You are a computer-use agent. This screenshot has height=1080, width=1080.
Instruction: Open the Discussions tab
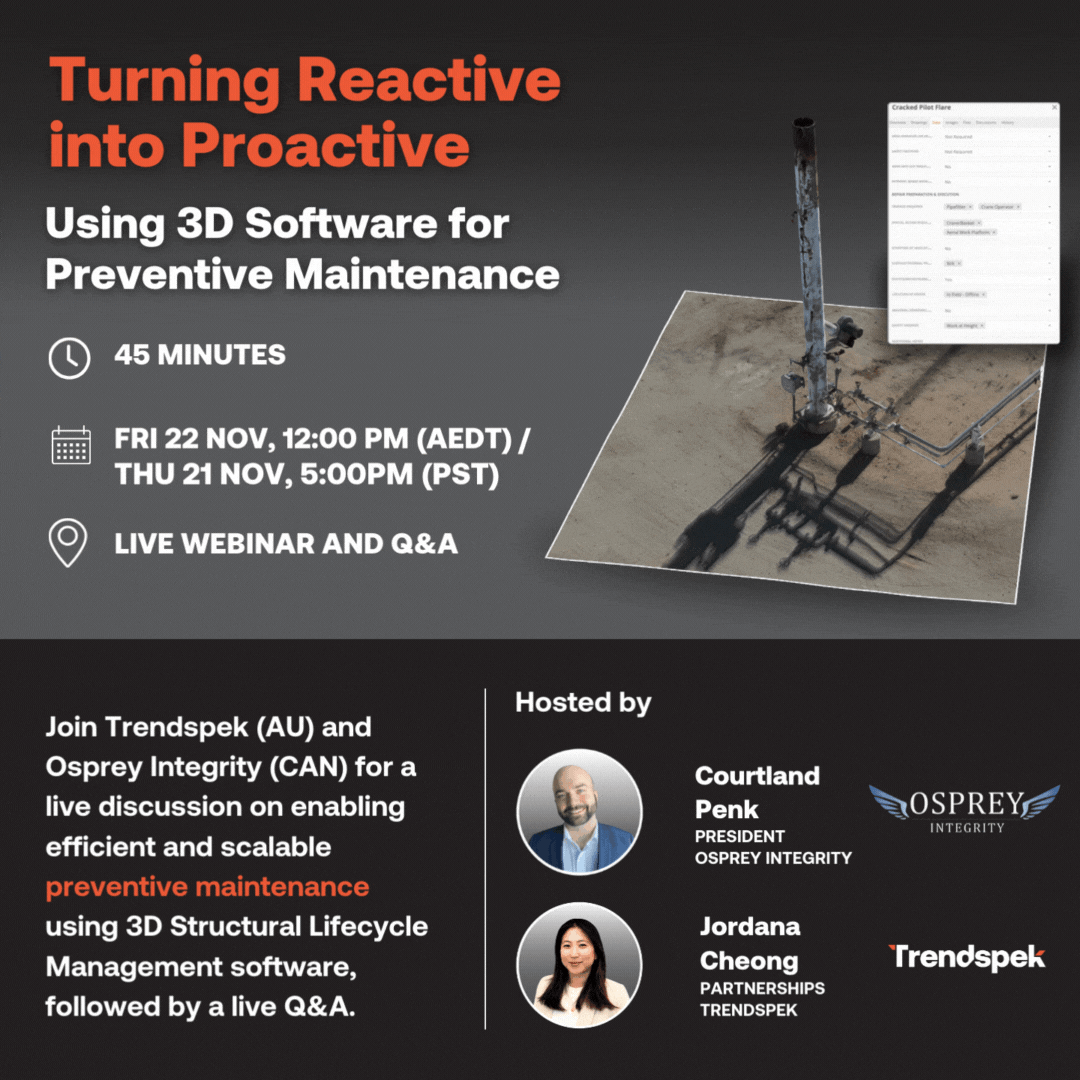(x=987, y=122)
